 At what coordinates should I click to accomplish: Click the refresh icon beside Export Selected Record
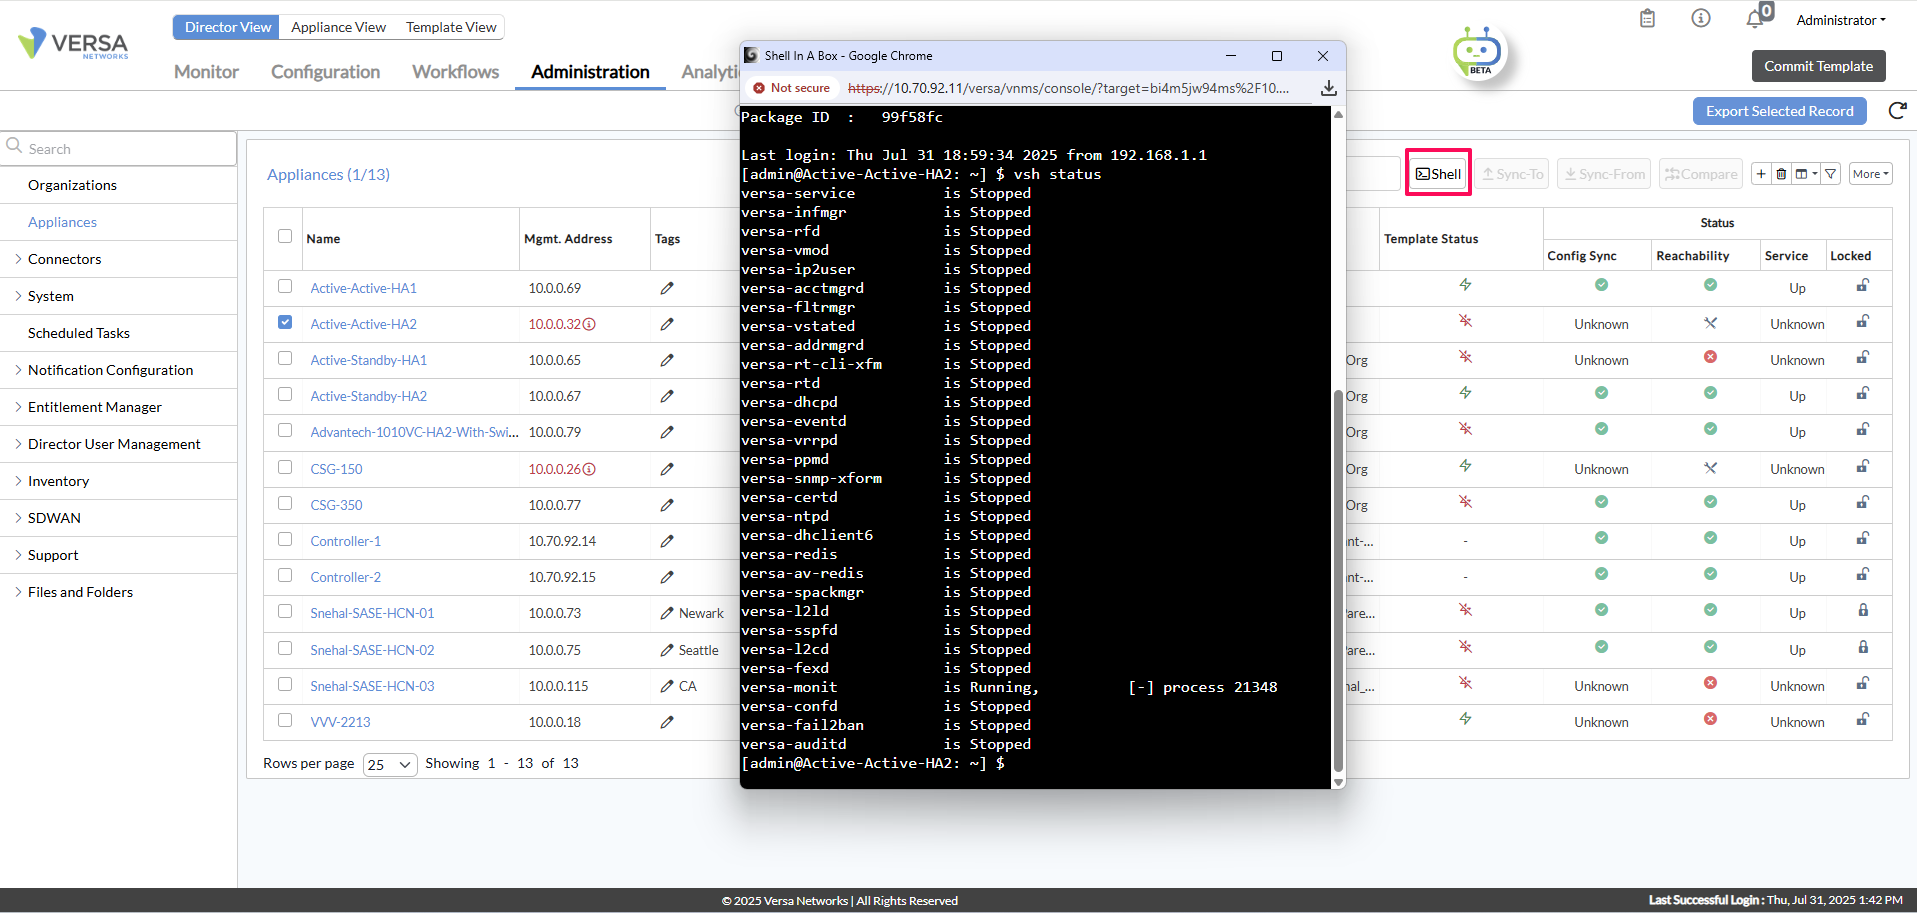[1897, 111]
